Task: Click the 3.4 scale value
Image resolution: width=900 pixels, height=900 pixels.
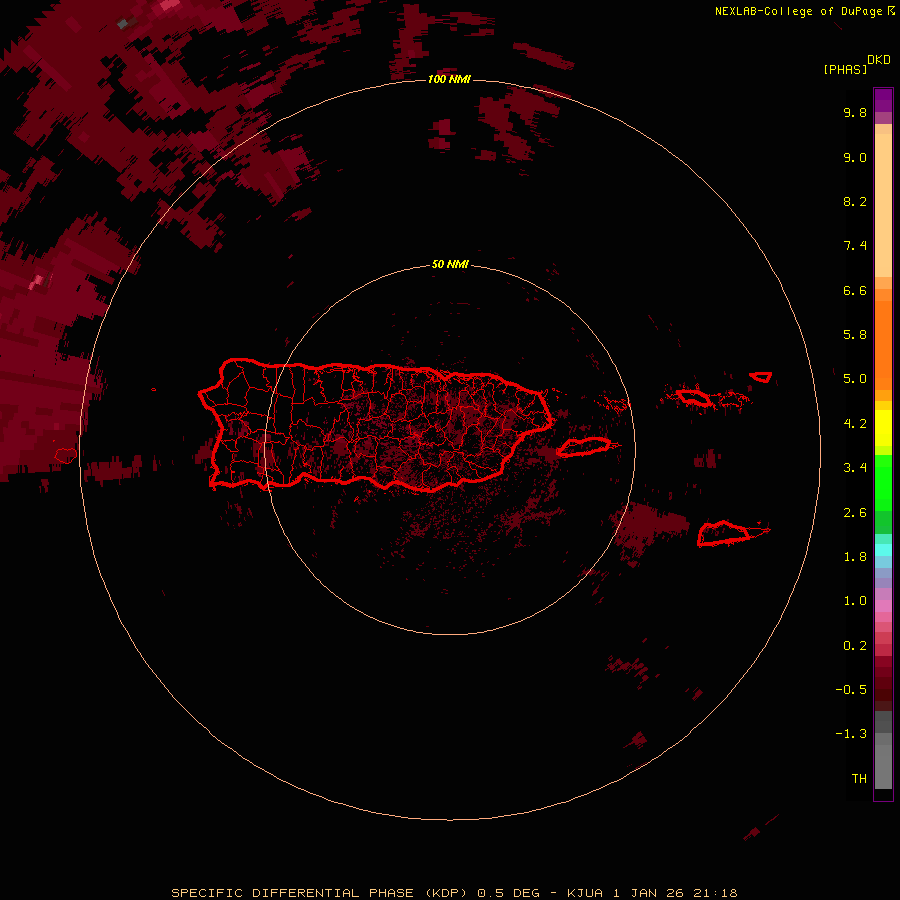Action: [855, 468]
